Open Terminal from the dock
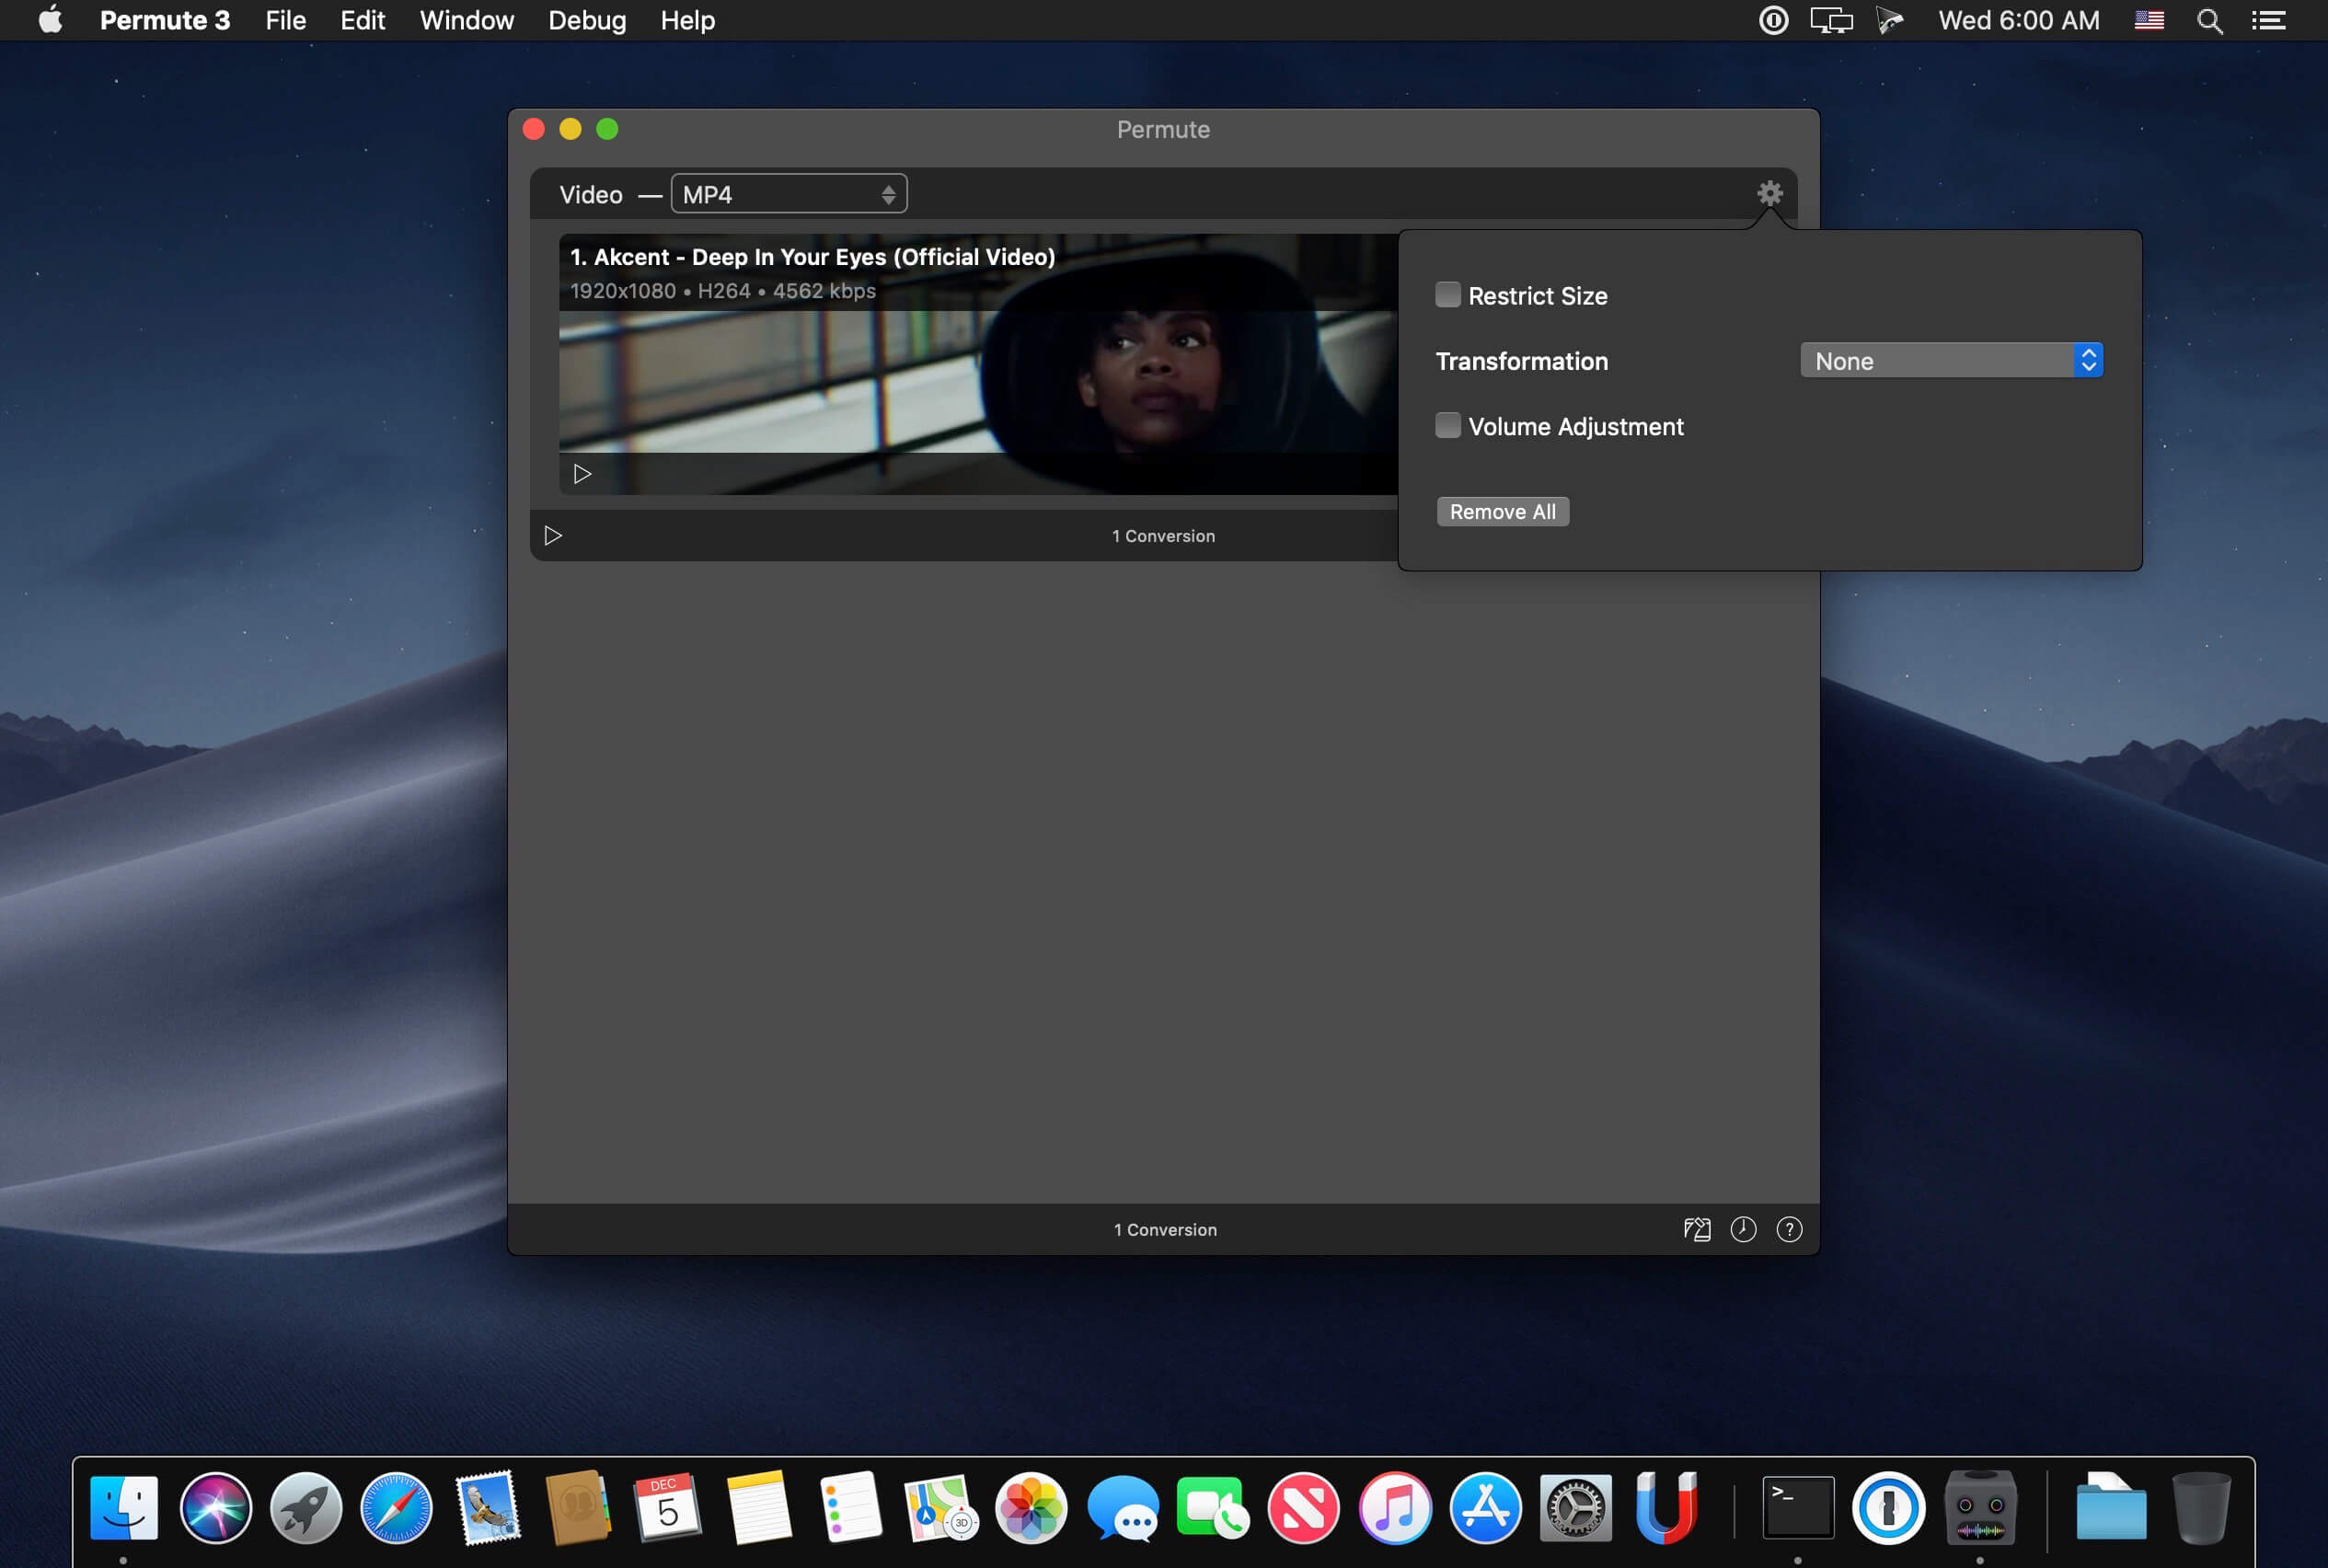This screenshot has height=1568, width=2328. click(1797, 1507)
